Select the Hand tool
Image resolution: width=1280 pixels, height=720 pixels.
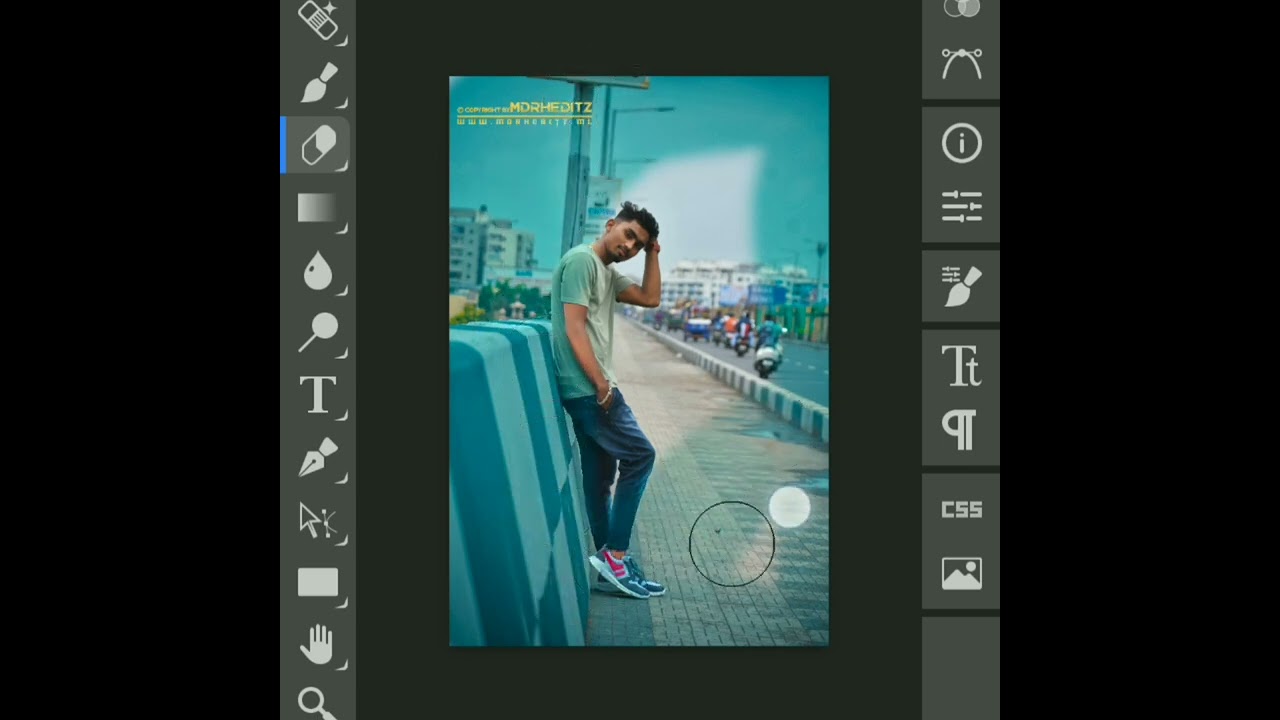point(318,645)
